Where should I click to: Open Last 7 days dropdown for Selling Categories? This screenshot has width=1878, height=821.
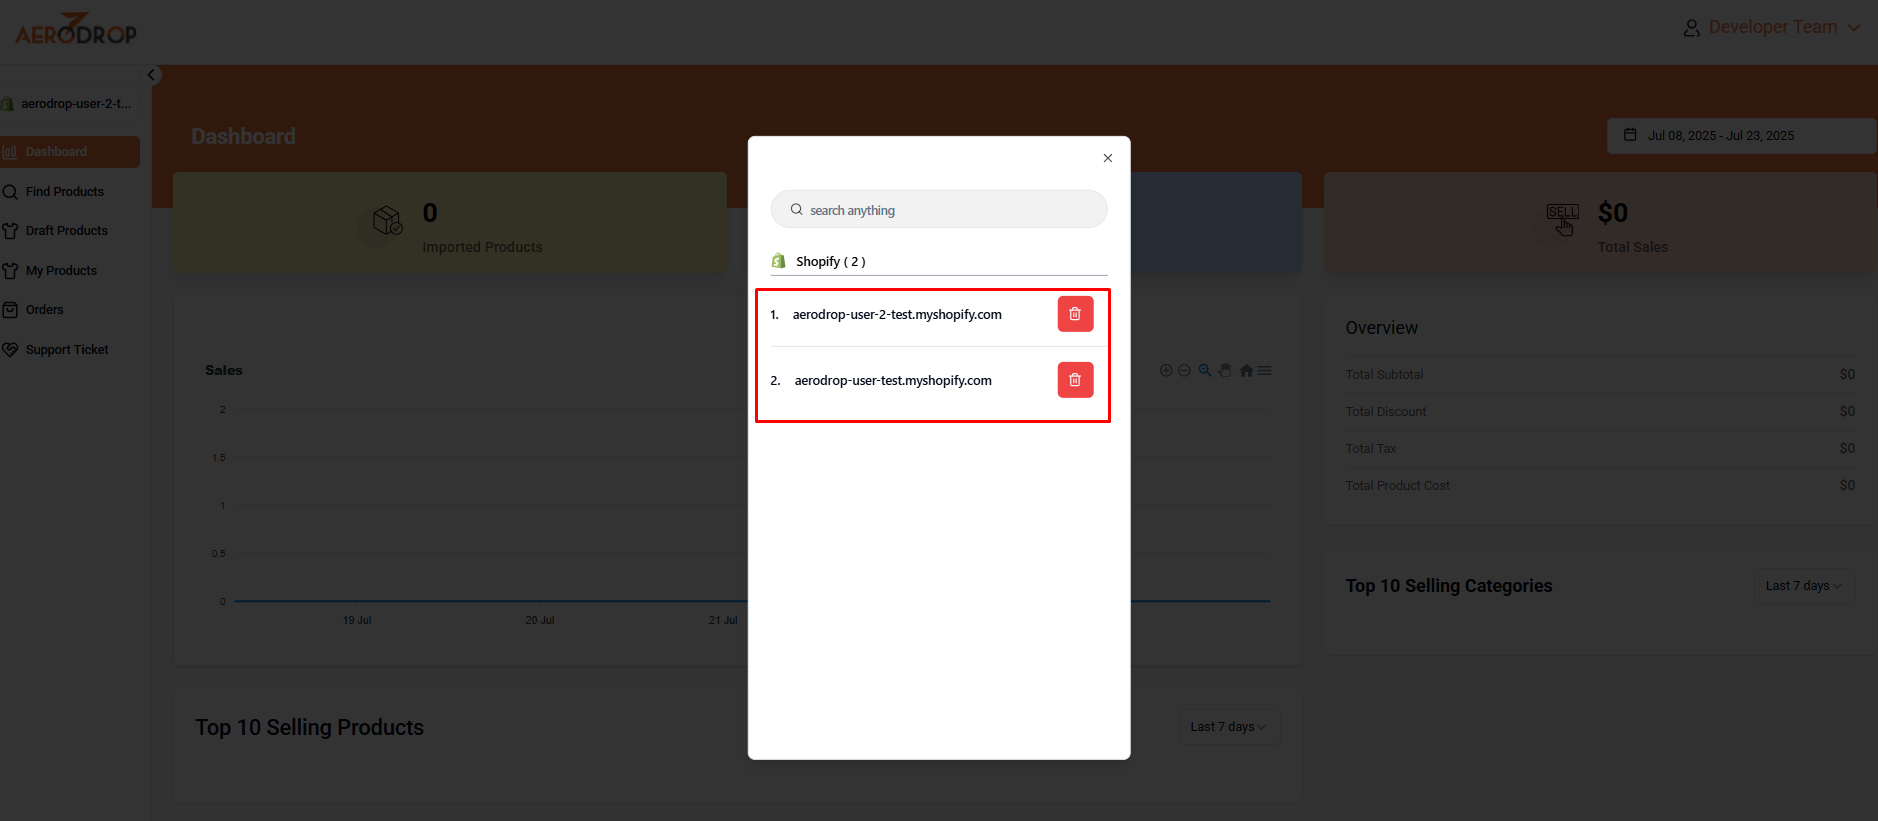point(1804,586)
